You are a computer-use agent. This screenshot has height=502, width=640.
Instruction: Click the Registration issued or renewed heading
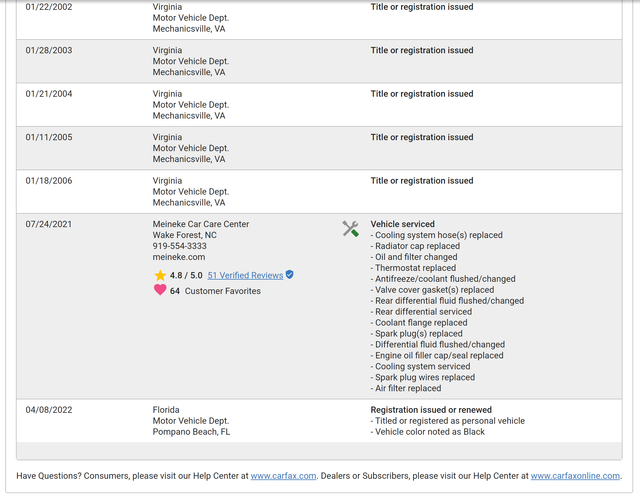pyautogui.click(x=431, y=410)
